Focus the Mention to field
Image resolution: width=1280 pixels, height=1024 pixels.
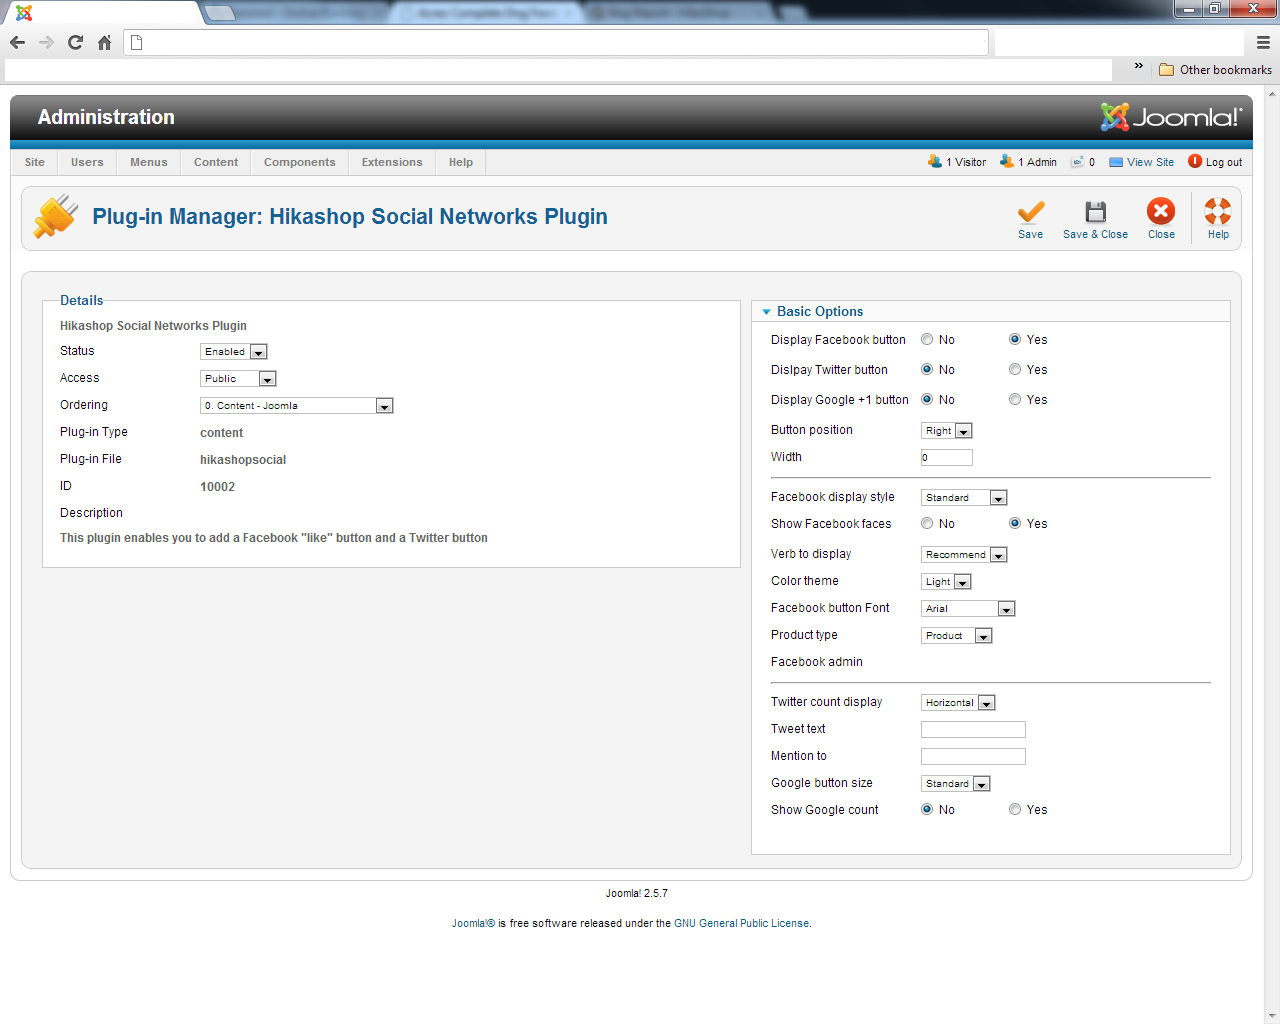click(973, 757)
